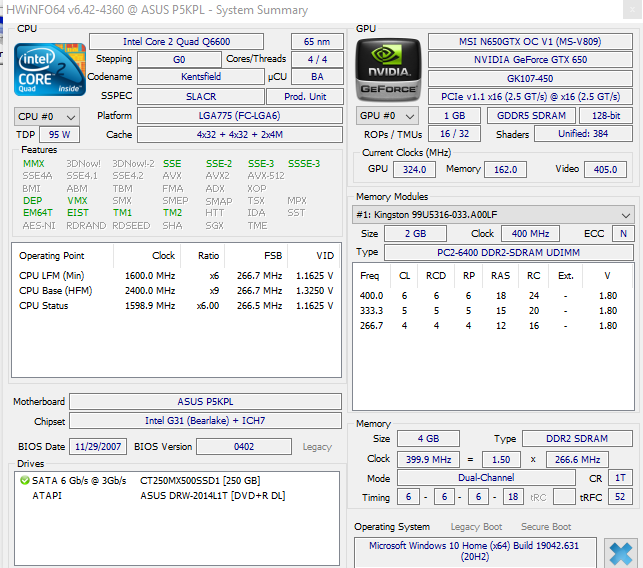The width and height of the screenshot is (643, 568).
Task: Click the BIOS Version 0402 field
Action: click(244, 447)
